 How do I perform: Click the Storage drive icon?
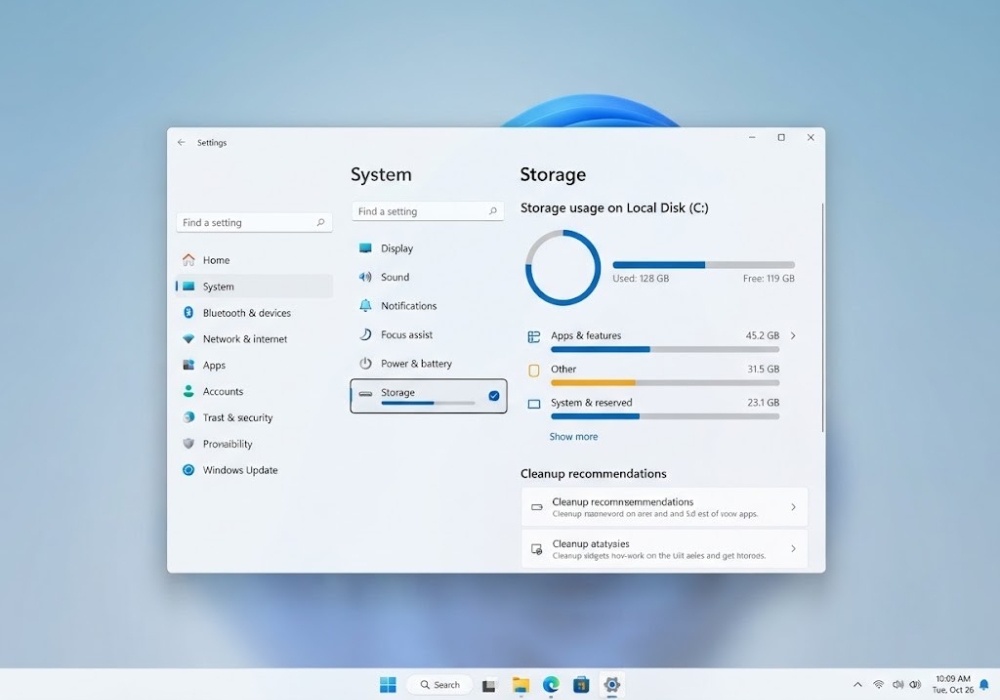tap(365, 393)
